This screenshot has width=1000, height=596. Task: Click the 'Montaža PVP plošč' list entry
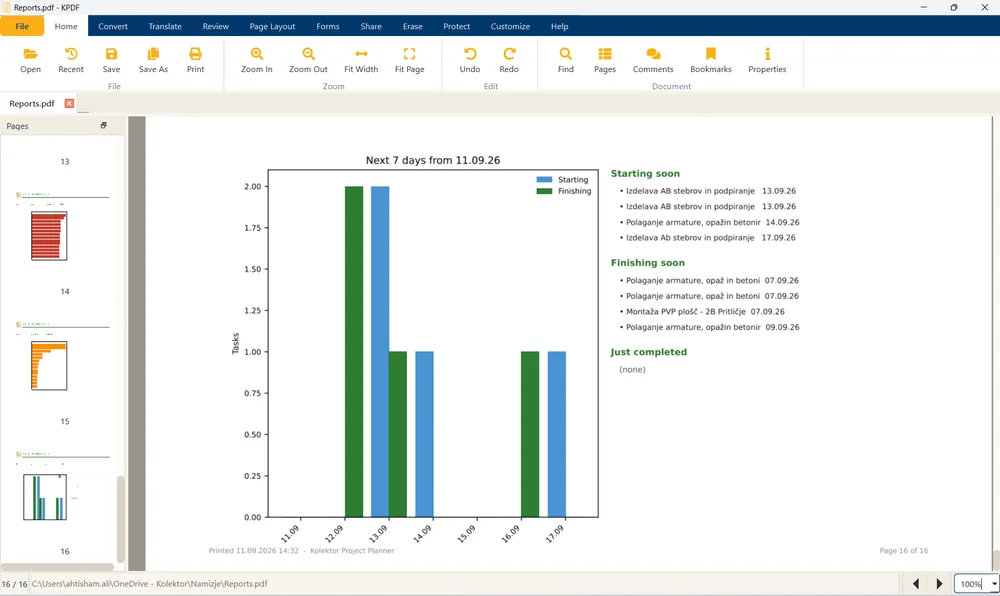click(x=705, y=312)
